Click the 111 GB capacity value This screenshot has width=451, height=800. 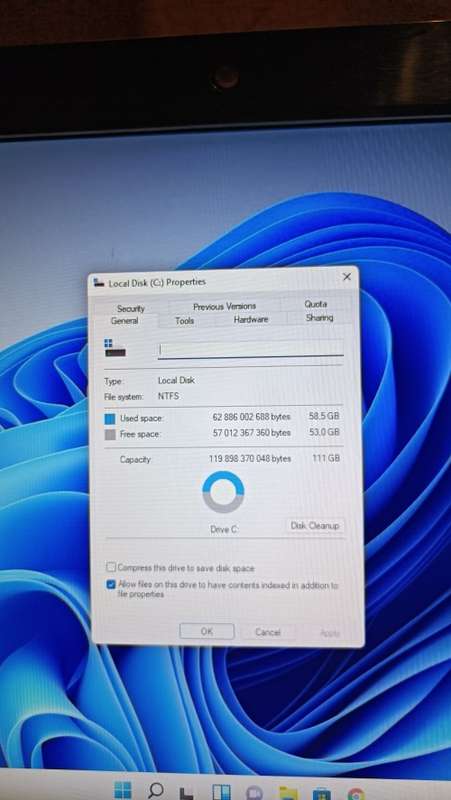click(x=325, y=458)
